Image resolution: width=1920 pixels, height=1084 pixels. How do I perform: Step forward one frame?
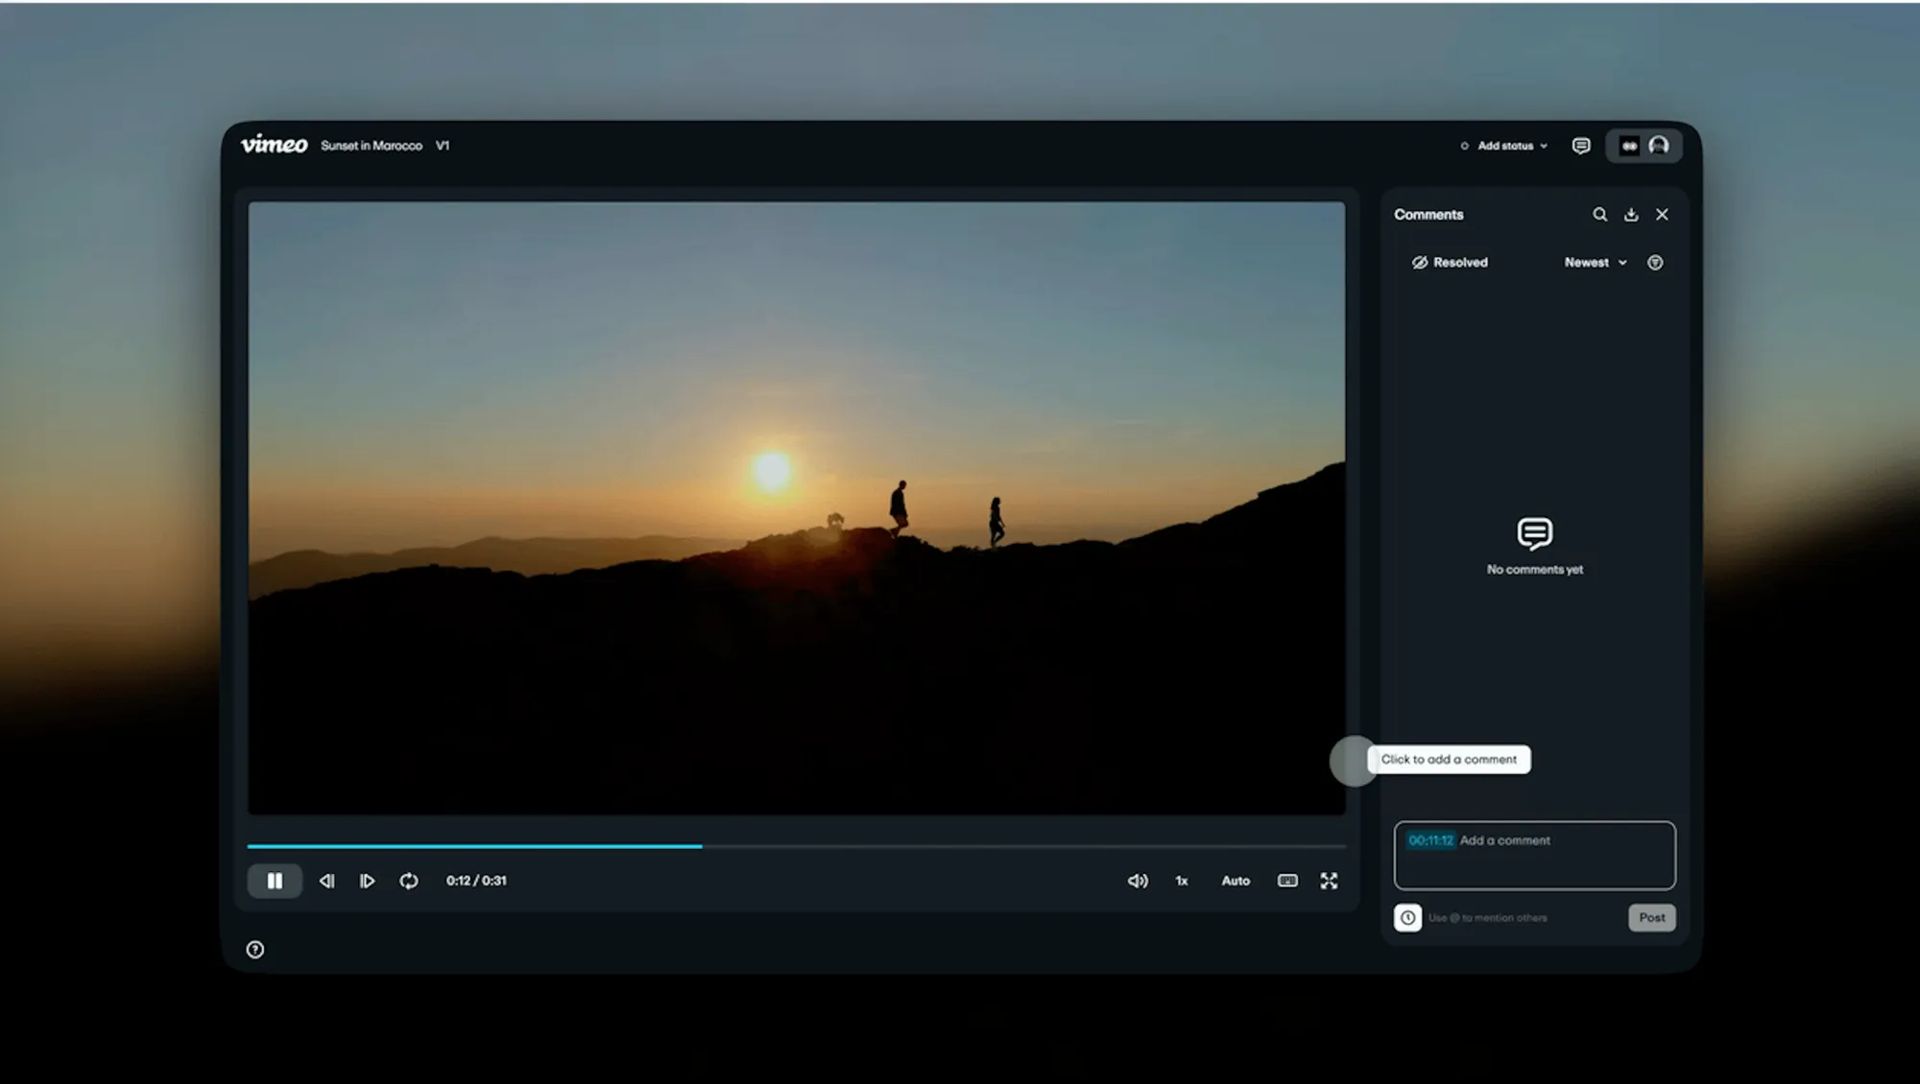tap(367, 881)
